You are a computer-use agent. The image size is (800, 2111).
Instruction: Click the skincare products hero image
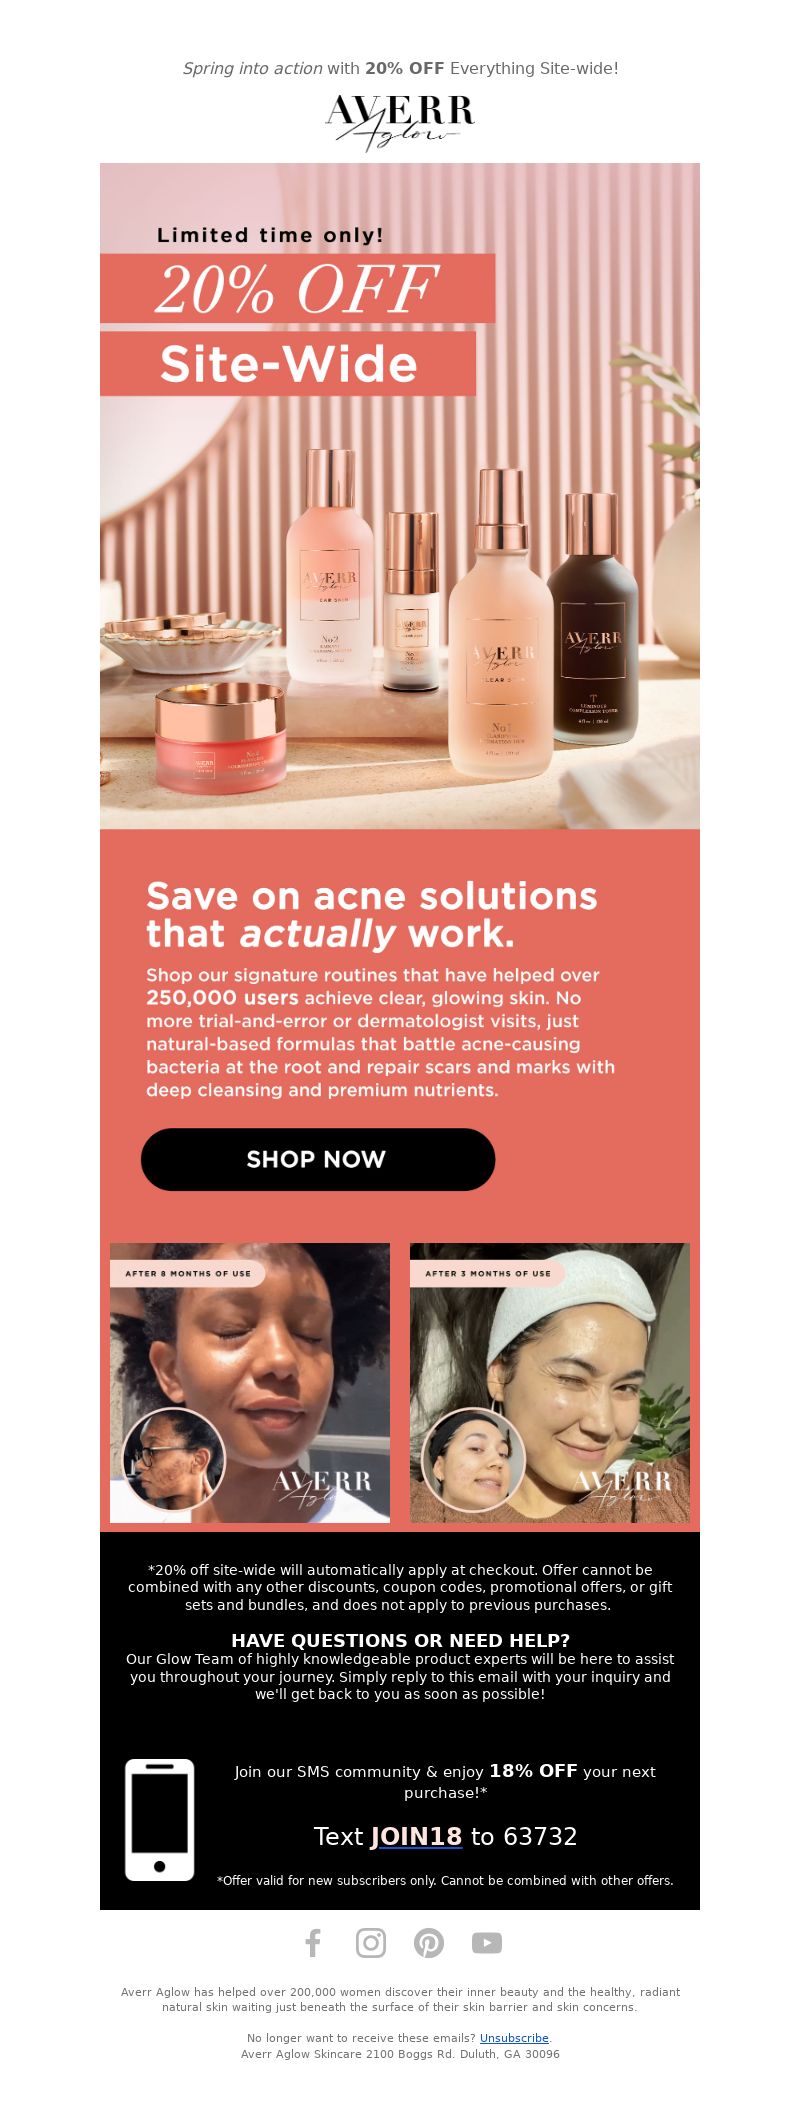400,496
